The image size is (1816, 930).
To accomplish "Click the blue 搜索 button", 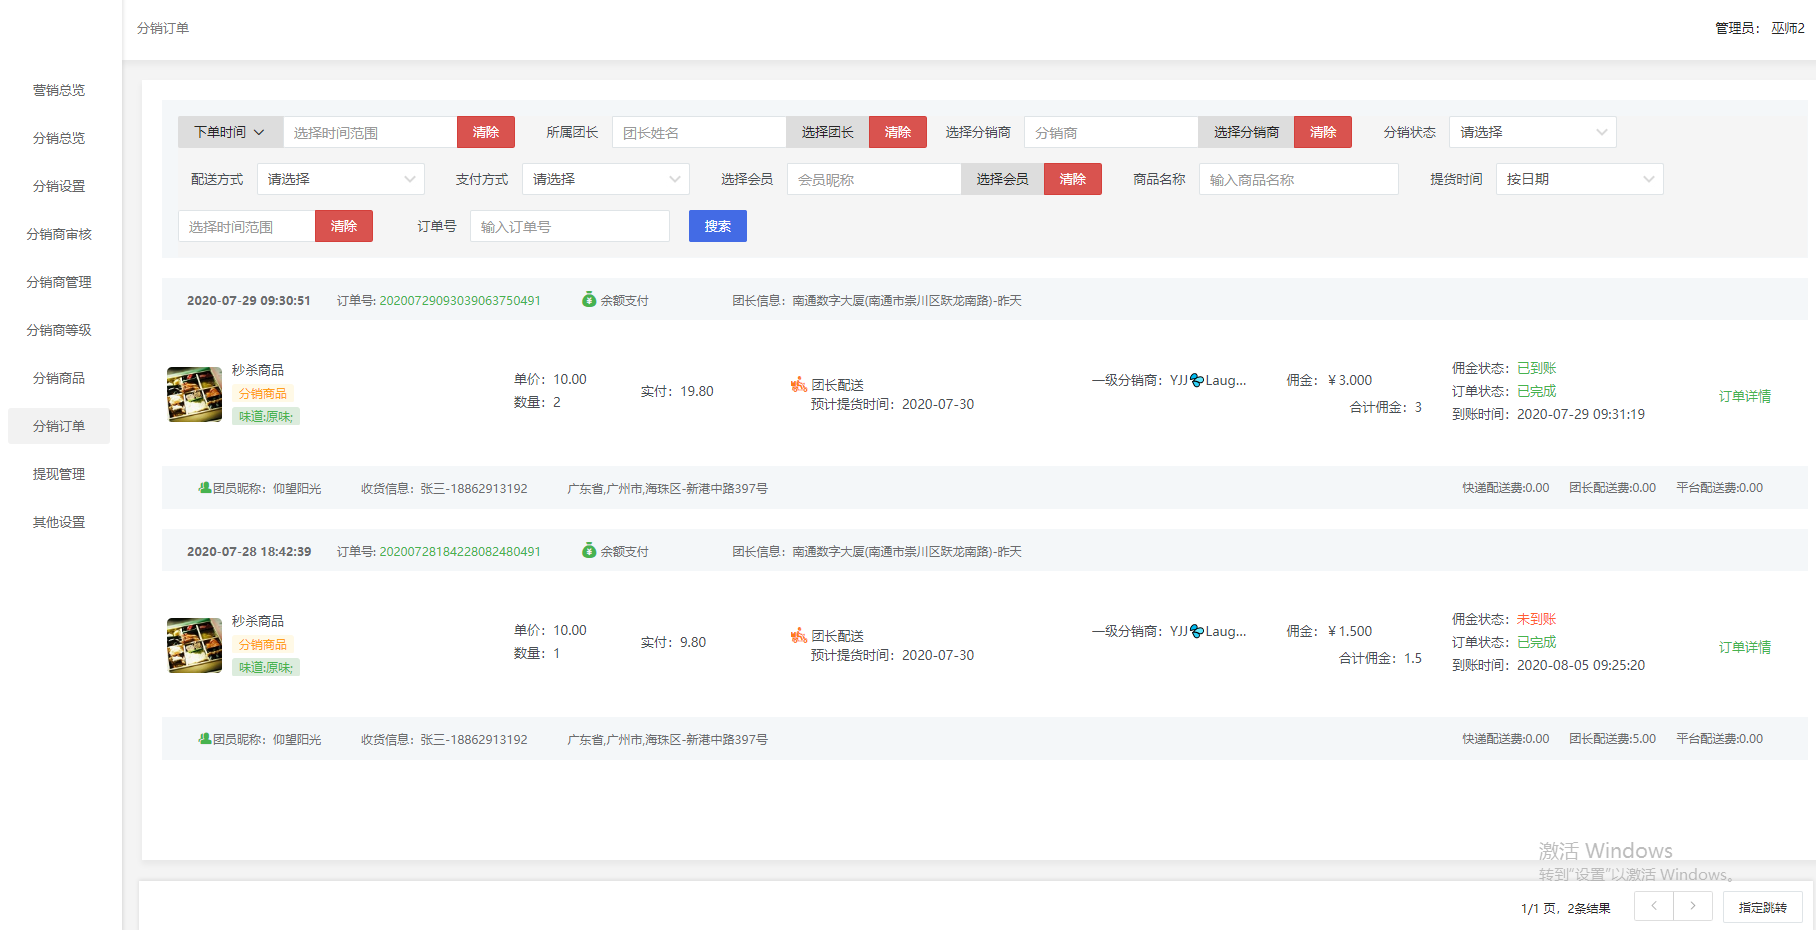I will click(717, 226).
